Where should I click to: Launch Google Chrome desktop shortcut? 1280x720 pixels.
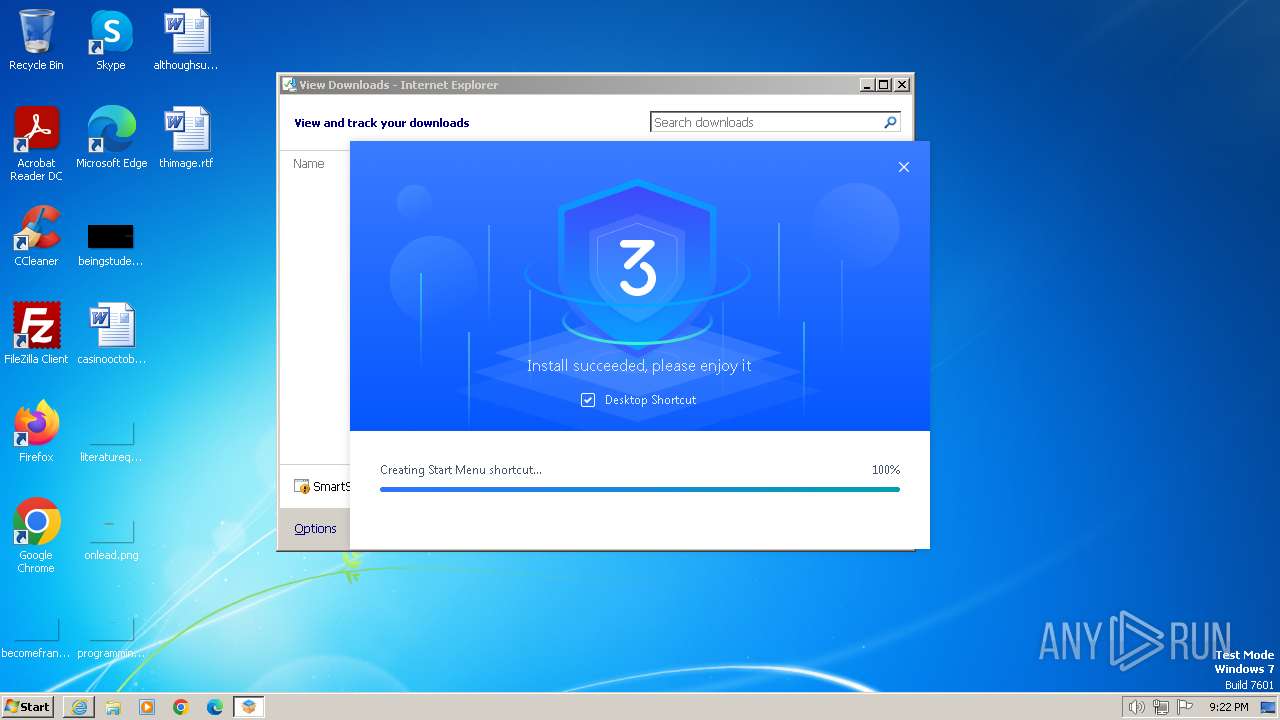point(36,536)
